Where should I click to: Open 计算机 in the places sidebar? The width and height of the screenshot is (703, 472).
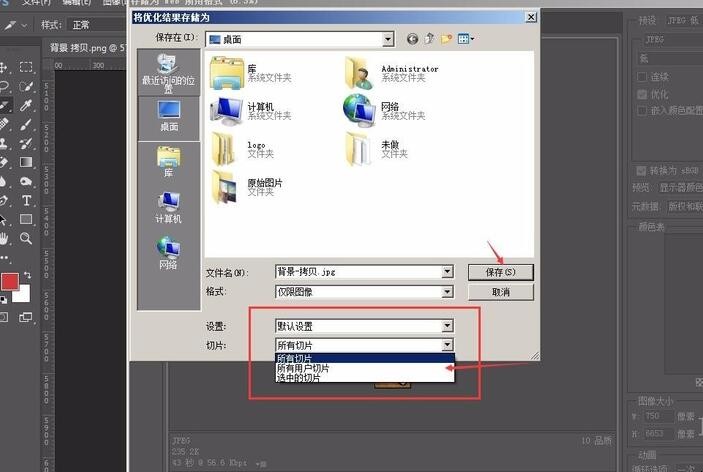(169, 208)
